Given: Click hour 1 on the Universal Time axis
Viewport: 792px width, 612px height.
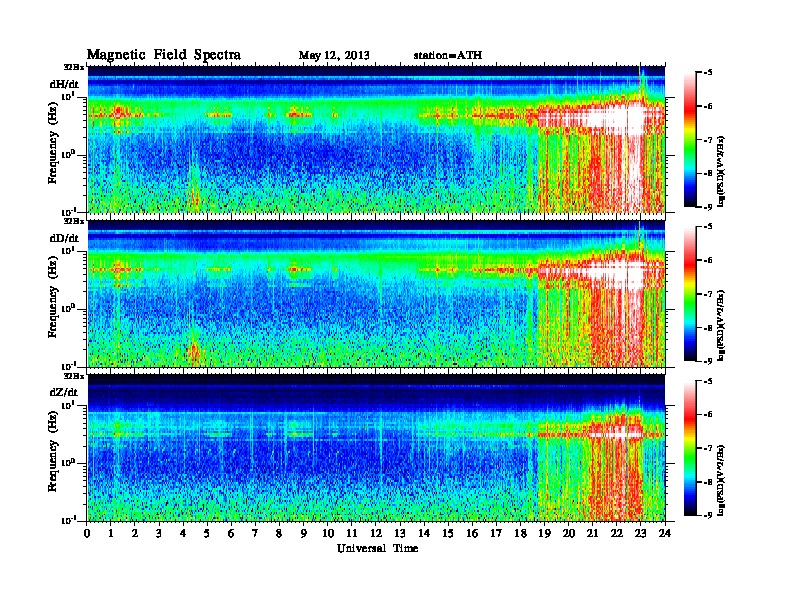Looking at the screenshot, I should pyautogui.click(x=111, y=533).
